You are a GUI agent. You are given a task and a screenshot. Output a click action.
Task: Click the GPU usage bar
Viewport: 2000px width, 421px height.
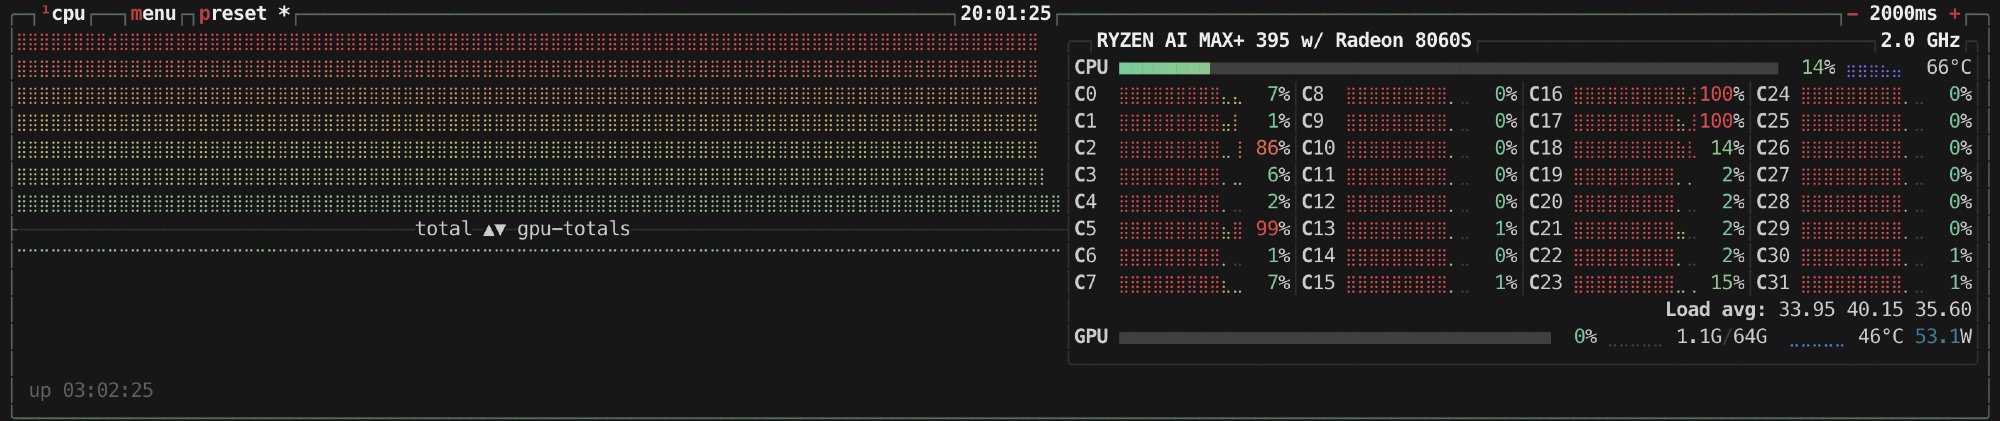[1334, 338]
